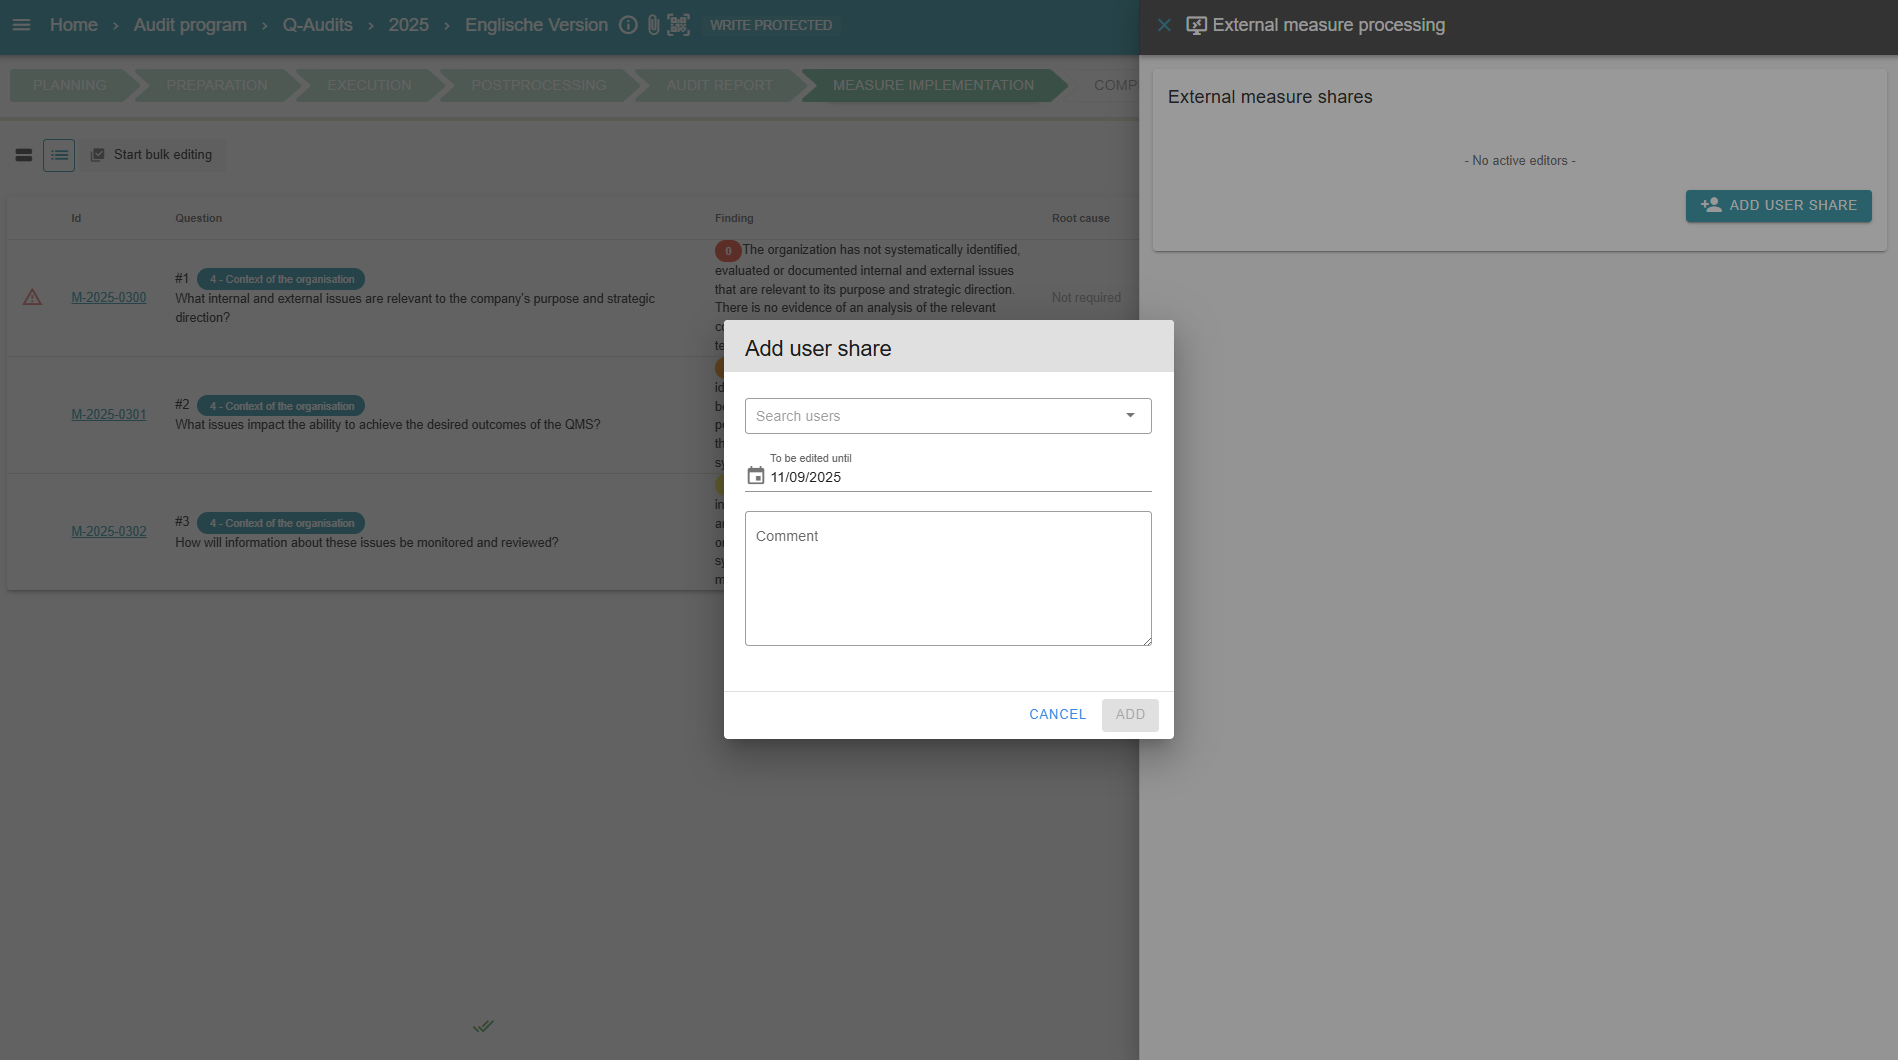The height and width of the screenshot is (1060, 1898).
Task: Open the hamburger navigation menu
Action: pyautogui.click(x=21, y=25)
